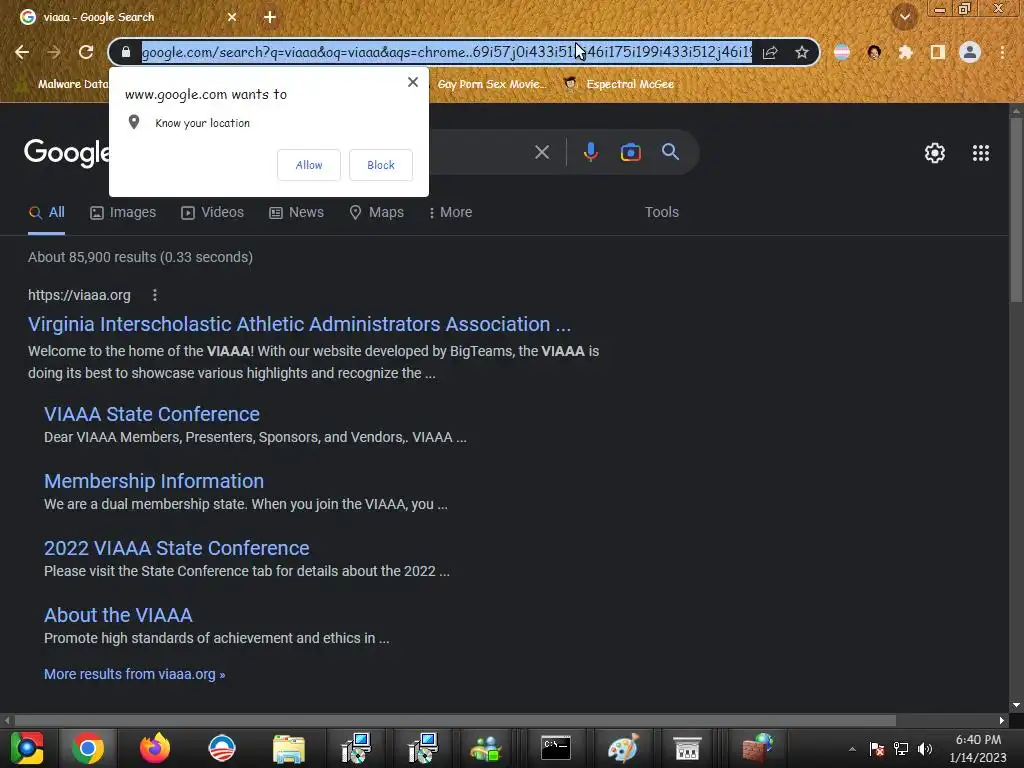1024x768 pixels.
Task: Allow Google to know your location
Action: [x=309, y=165]
